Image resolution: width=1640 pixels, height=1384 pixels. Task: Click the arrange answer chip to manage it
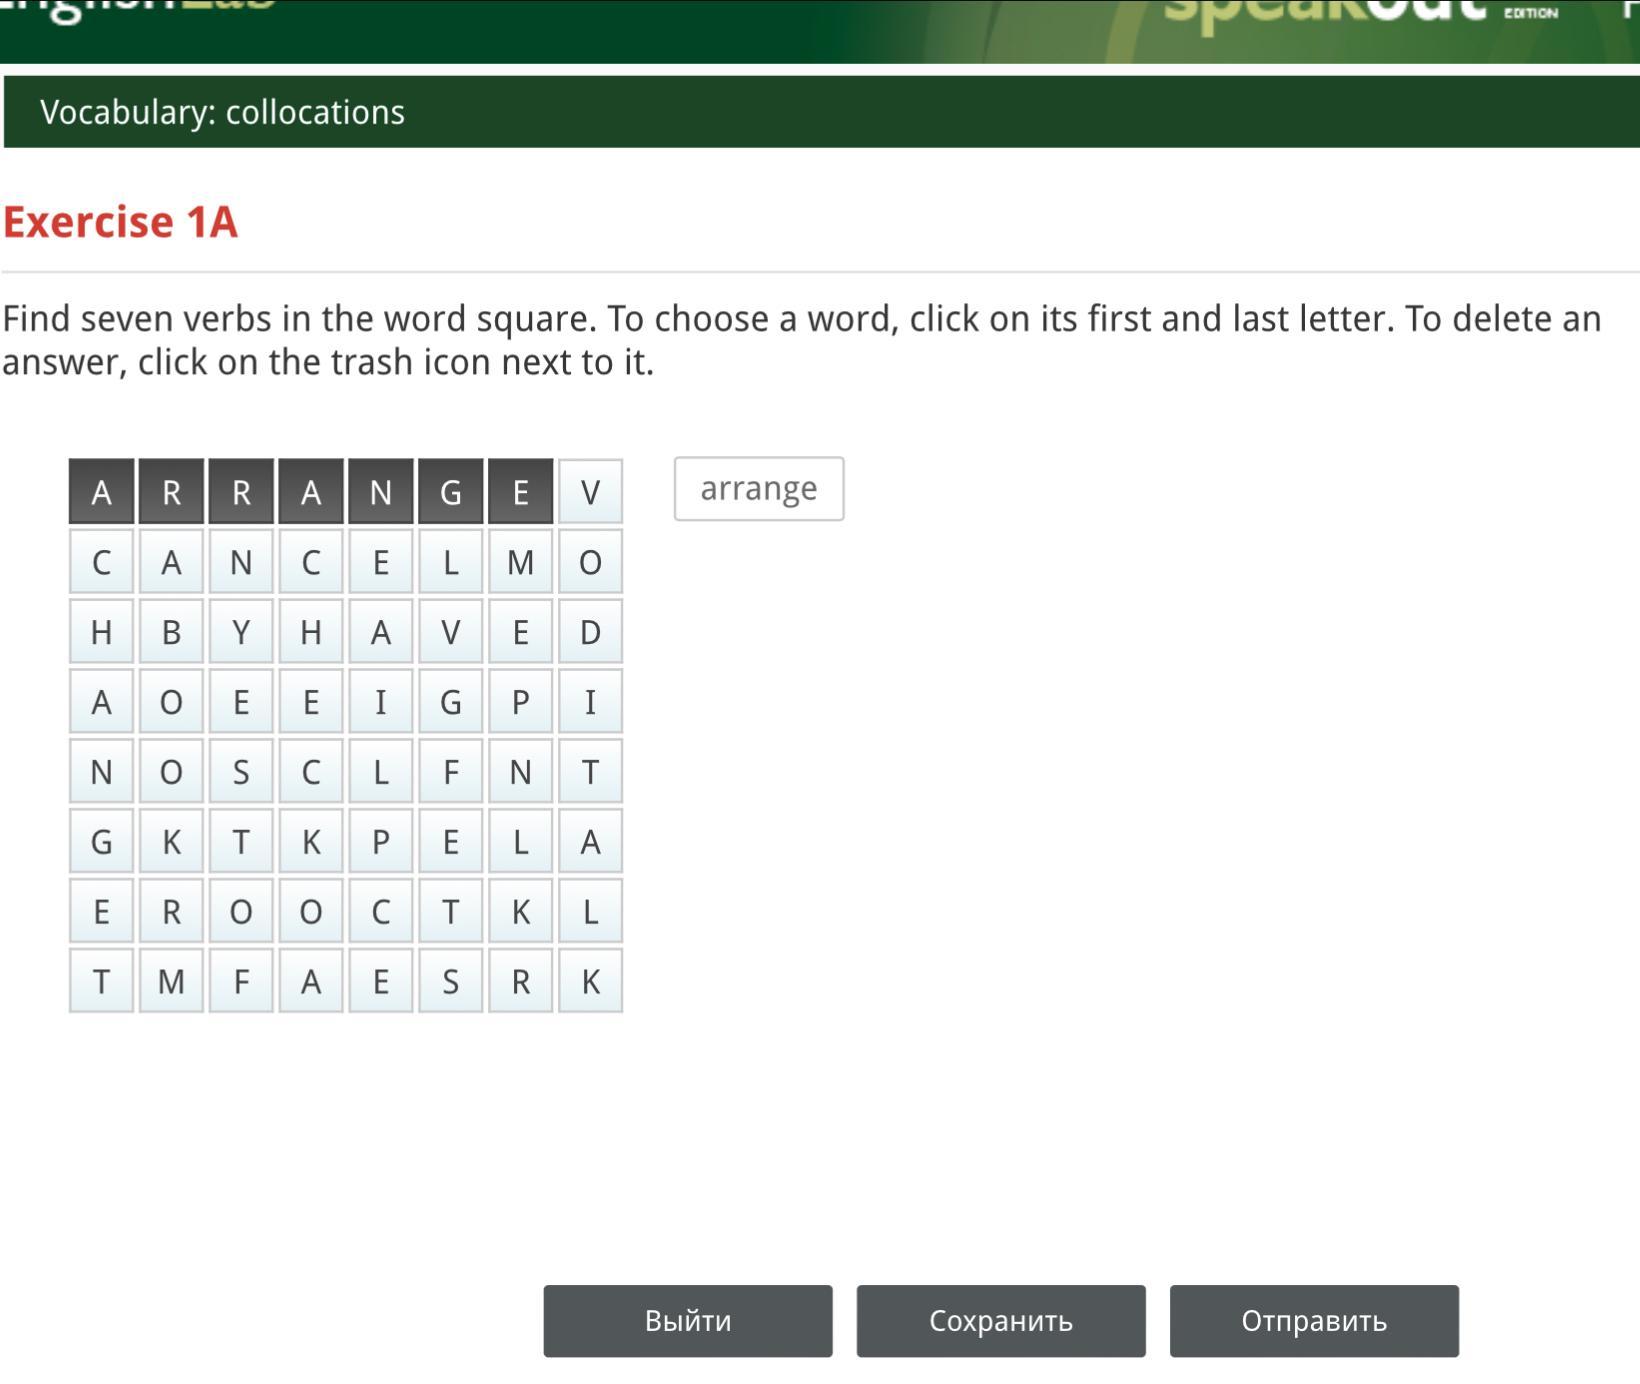[x=759, y=488]
